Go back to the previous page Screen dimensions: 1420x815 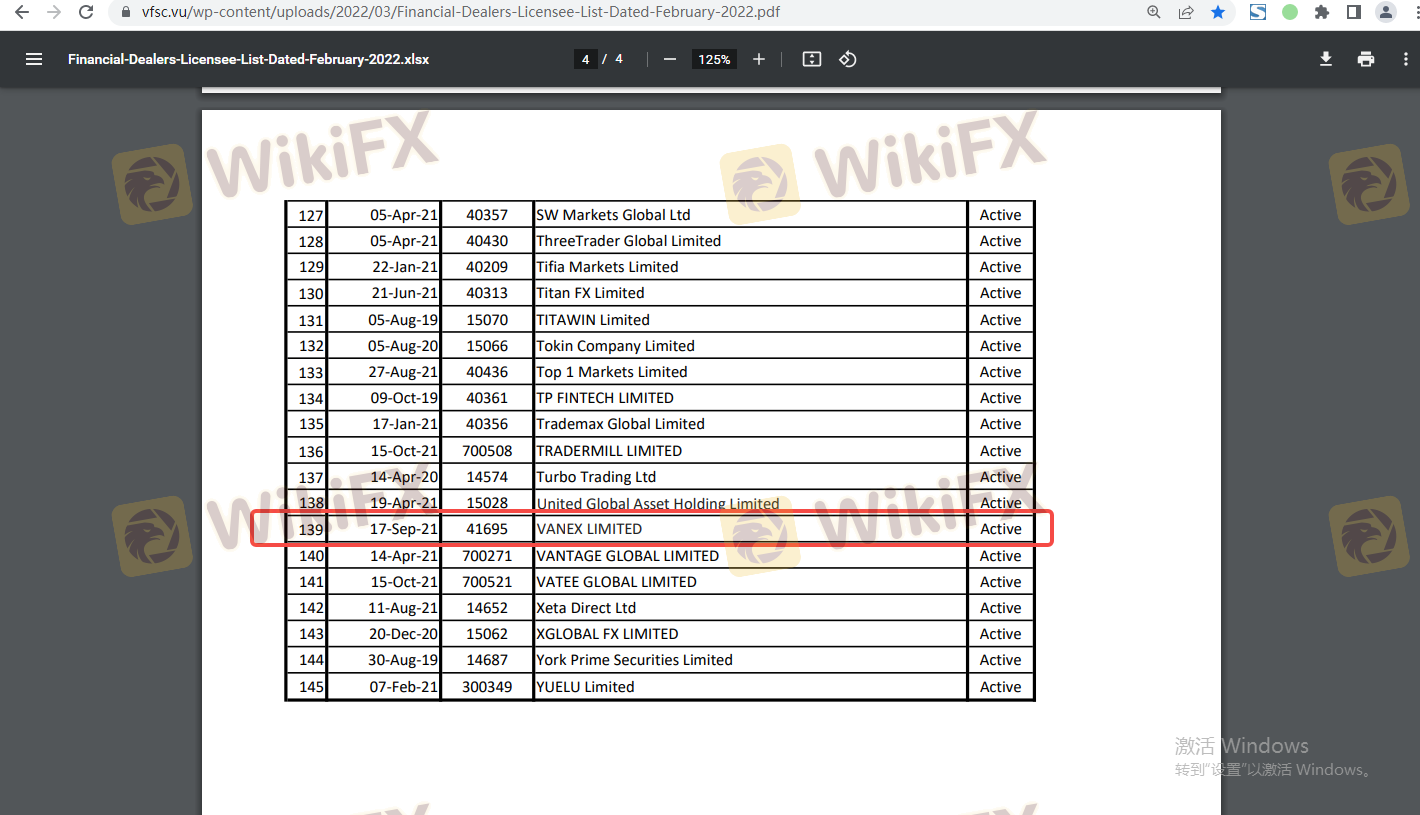[x=22, y=12]
